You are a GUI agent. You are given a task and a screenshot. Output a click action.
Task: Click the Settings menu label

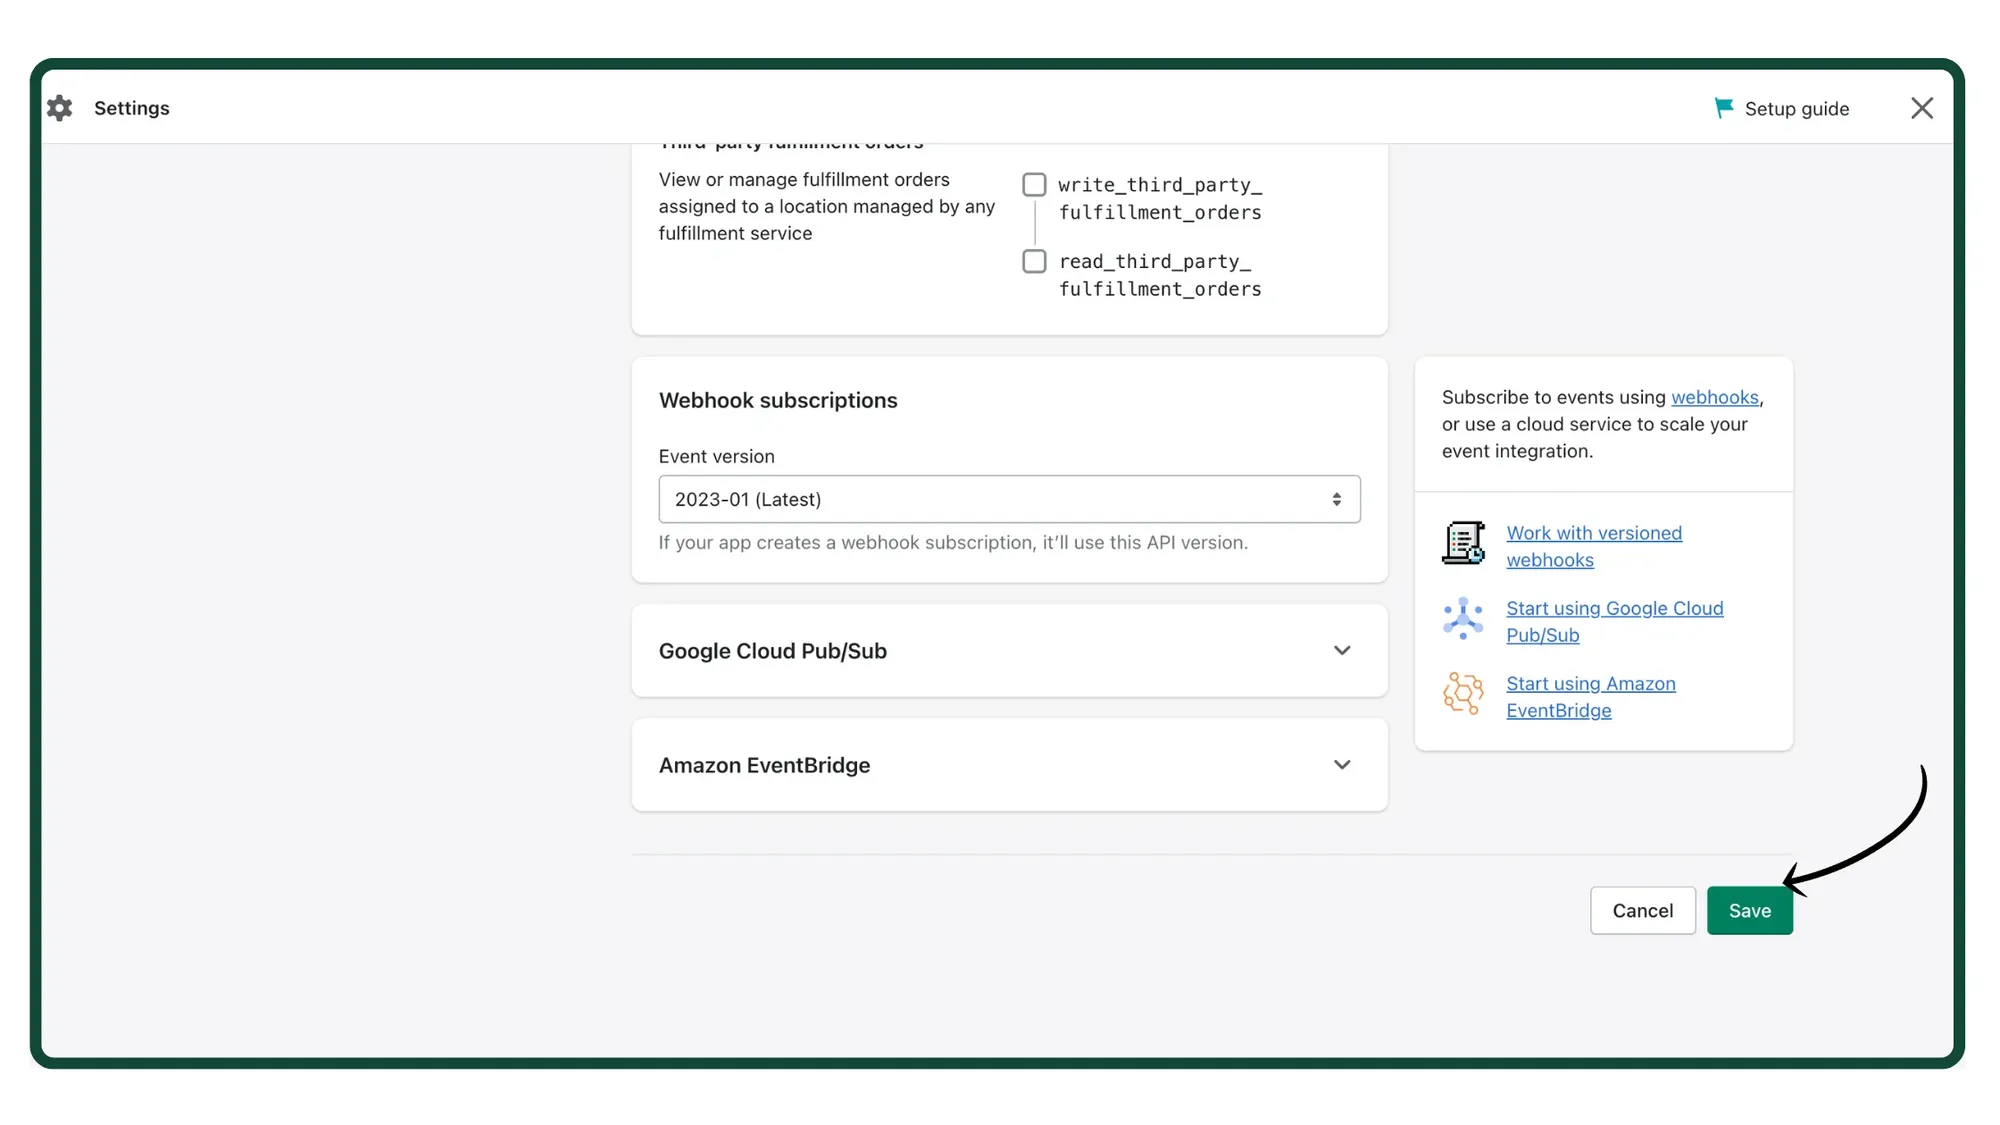(131, 108)
